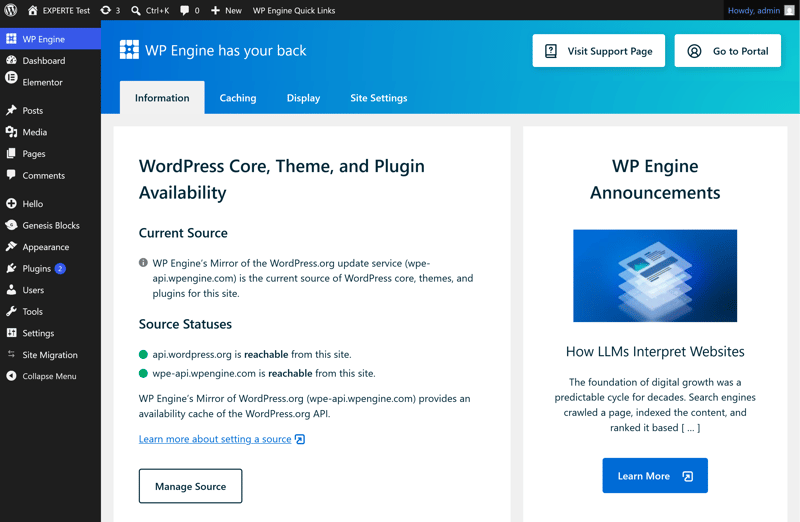The image size is (800, 522).
Task: Click the Collapse Menu arrow icon
Action: click(x=11, y=376)
